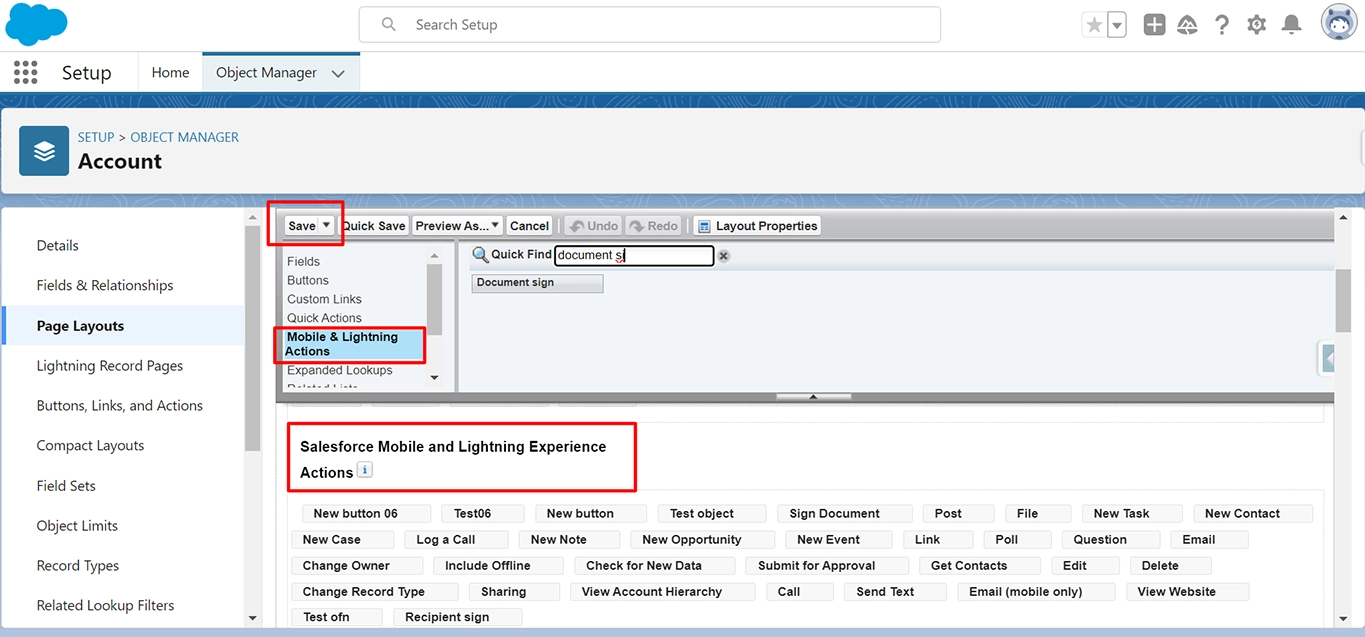The width and height of the screenshot is (1365, 637).
Task: Select the Get Contacts action
Action: (x=979, y=565)
